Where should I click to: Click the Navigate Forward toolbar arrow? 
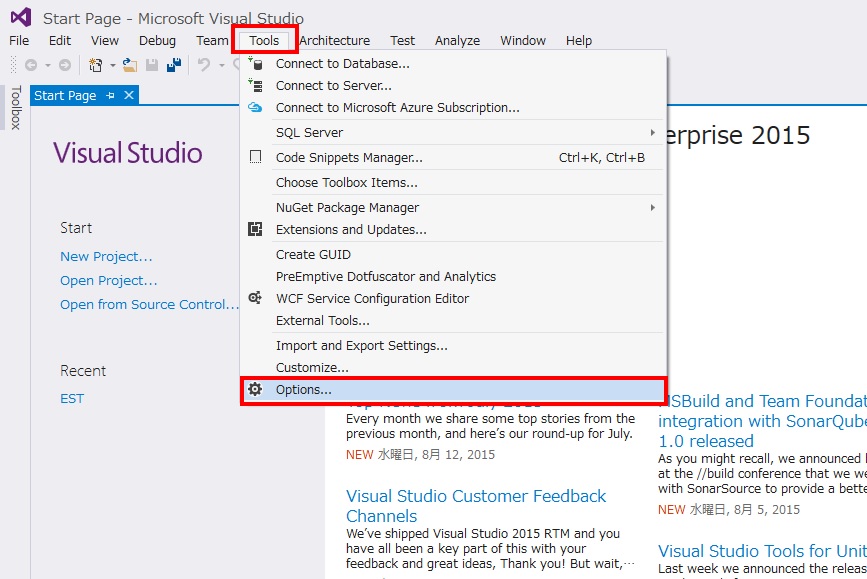click(x=65, y=65)
